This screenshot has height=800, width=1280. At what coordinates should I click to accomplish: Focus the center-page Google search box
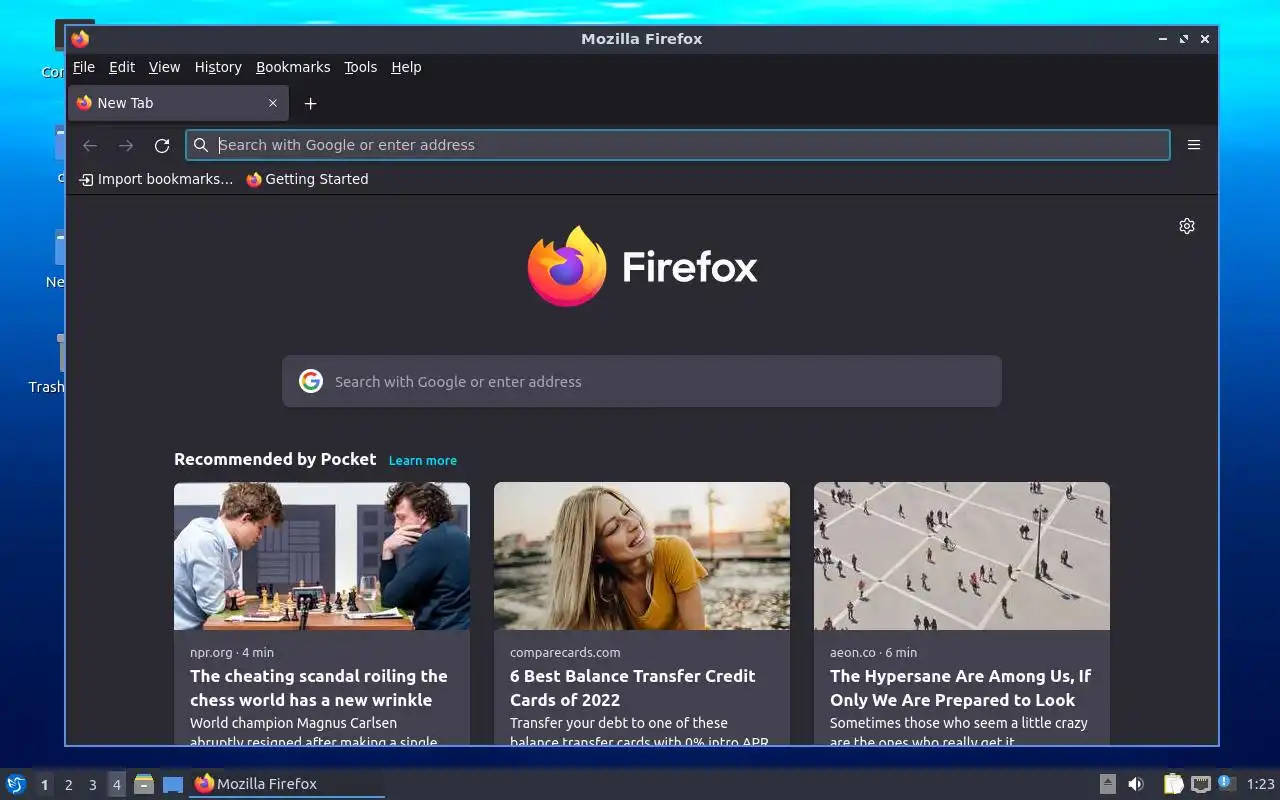click(x=642, y=381)
